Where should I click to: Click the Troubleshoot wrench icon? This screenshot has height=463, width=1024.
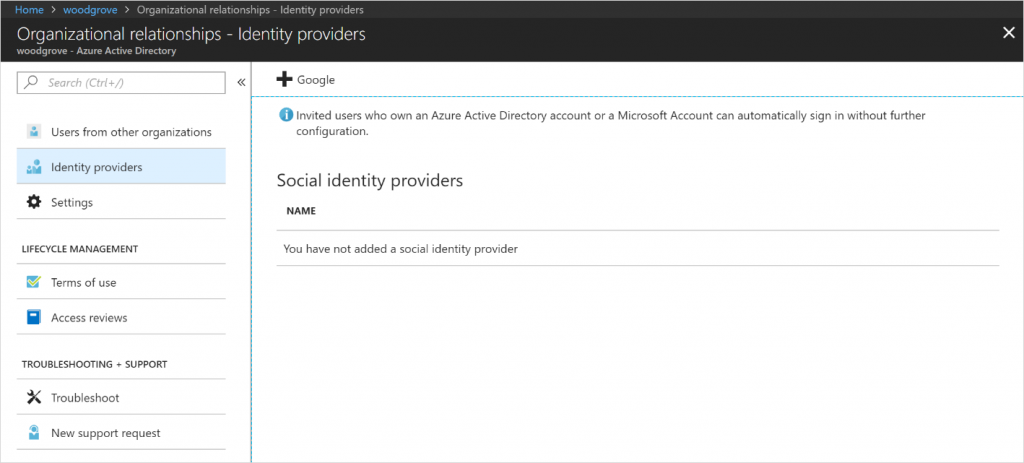33,398
